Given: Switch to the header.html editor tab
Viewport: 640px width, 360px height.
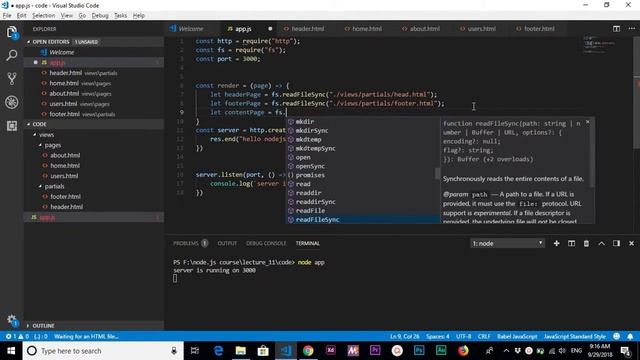Looking at the screenshot, I should [308, 29].
